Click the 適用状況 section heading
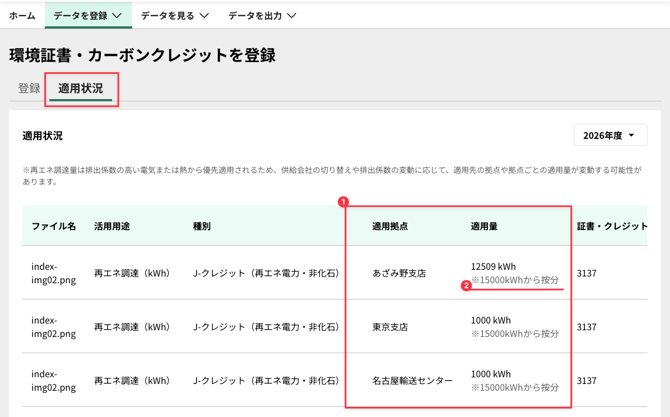Viewport: 670px width, 417px height. (x=43, y=136)
